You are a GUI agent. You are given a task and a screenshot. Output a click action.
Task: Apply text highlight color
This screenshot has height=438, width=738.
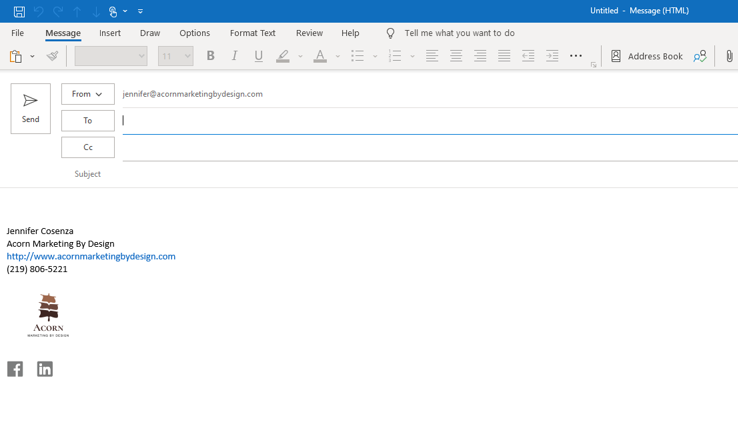[x=282, y=56]
